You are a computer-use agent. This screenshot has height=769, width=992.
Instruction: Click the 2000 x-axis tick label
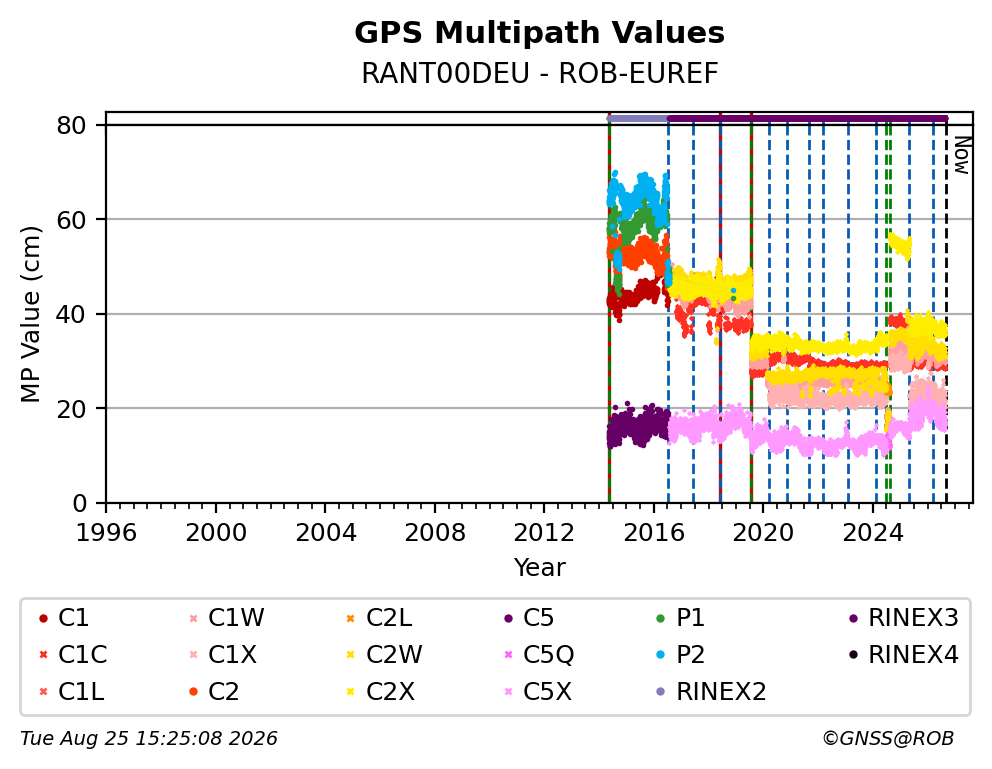216,533
